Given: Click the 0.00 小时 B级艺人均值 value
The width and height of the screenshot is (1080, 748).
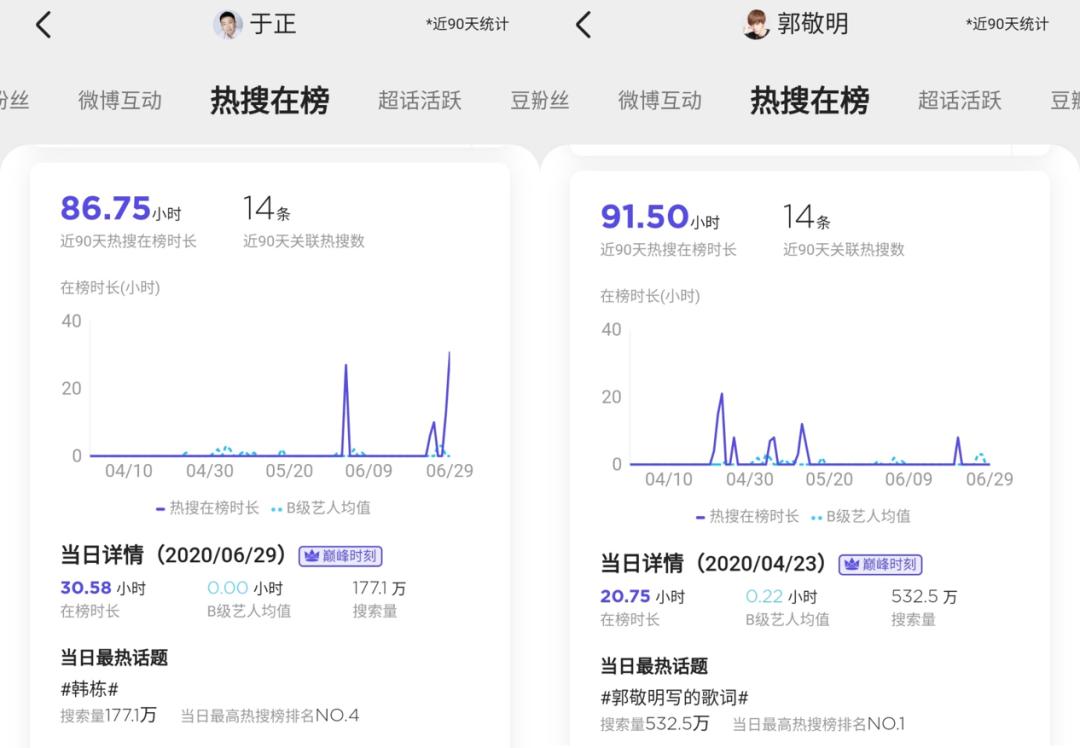Looking at the screenshot, I should [x=245, y=588].
